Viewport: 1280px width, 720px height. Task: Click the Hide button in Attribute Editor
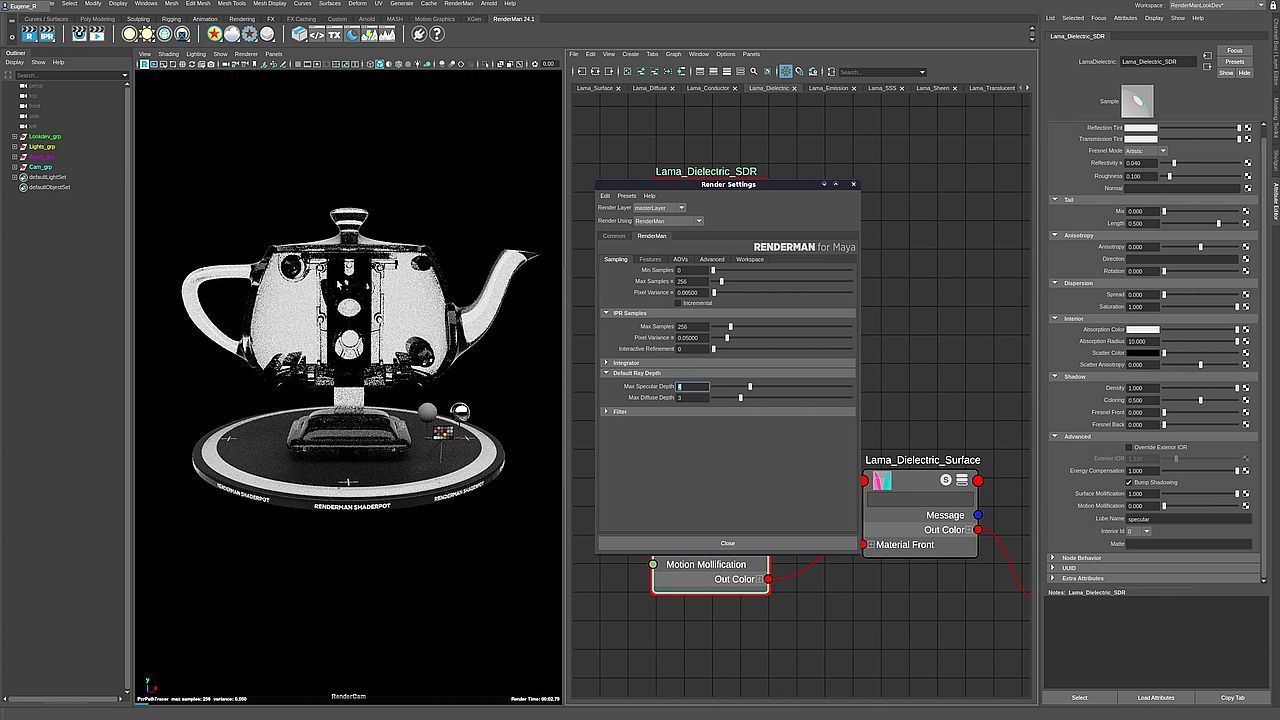1244,73
